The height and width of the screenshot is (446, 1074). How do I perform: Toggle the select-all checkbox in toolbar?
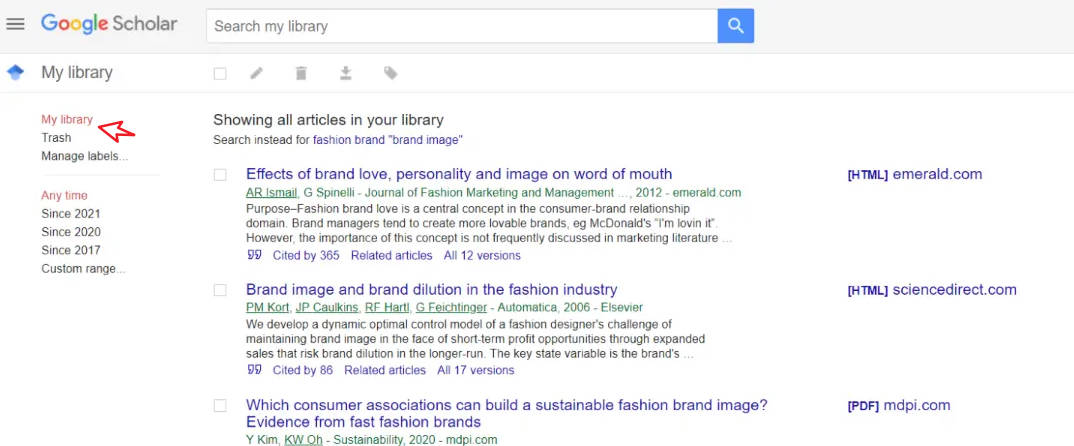(220, 73)
